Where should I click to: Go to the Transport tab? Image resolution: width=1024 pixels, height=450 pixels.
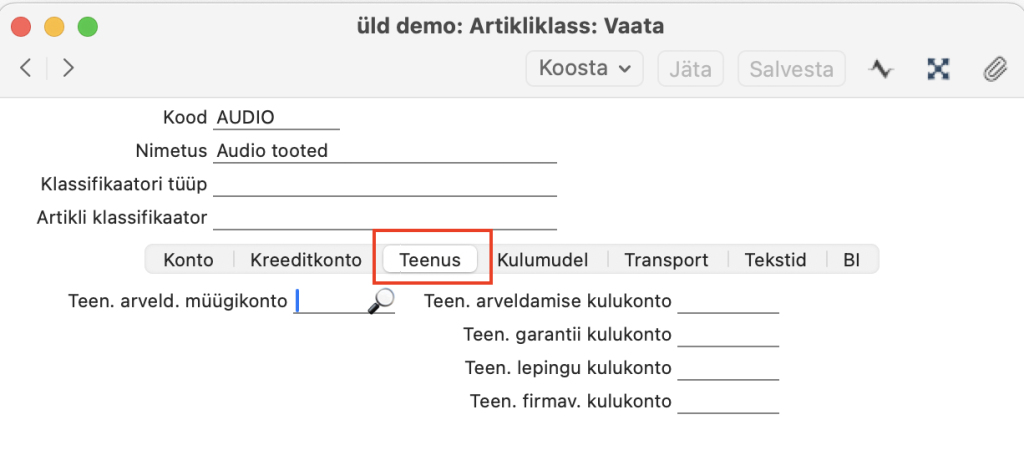pyautogui.click(x=666, y=260)
